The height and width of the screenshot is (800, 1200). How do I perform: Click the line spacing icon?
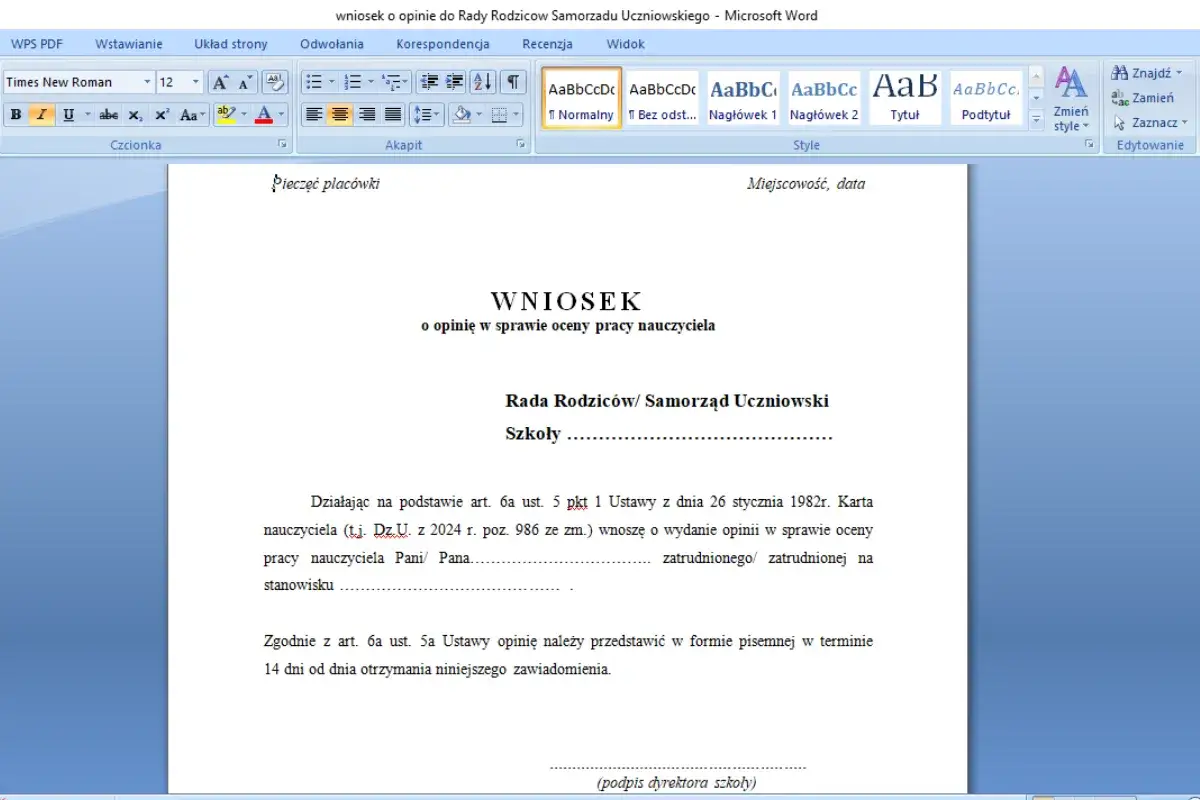pos(426,115)
